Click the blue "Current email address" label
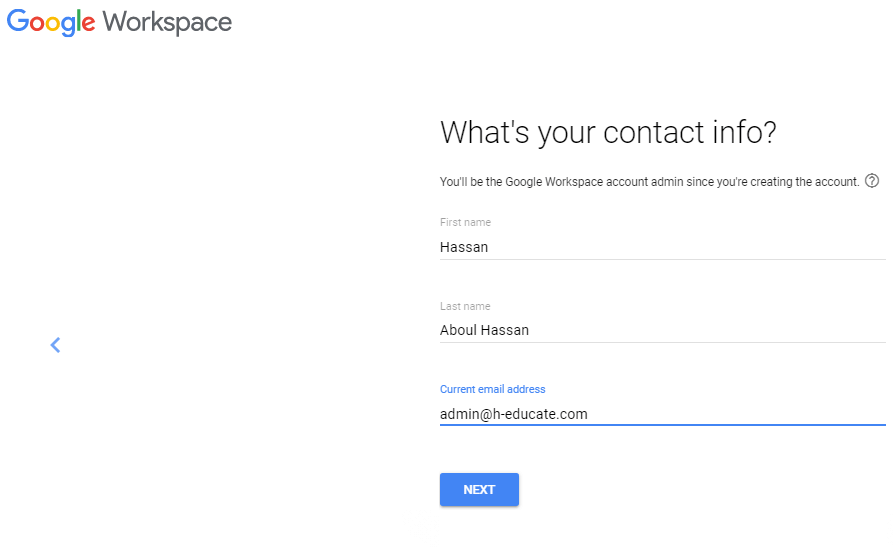 (492, 389)
